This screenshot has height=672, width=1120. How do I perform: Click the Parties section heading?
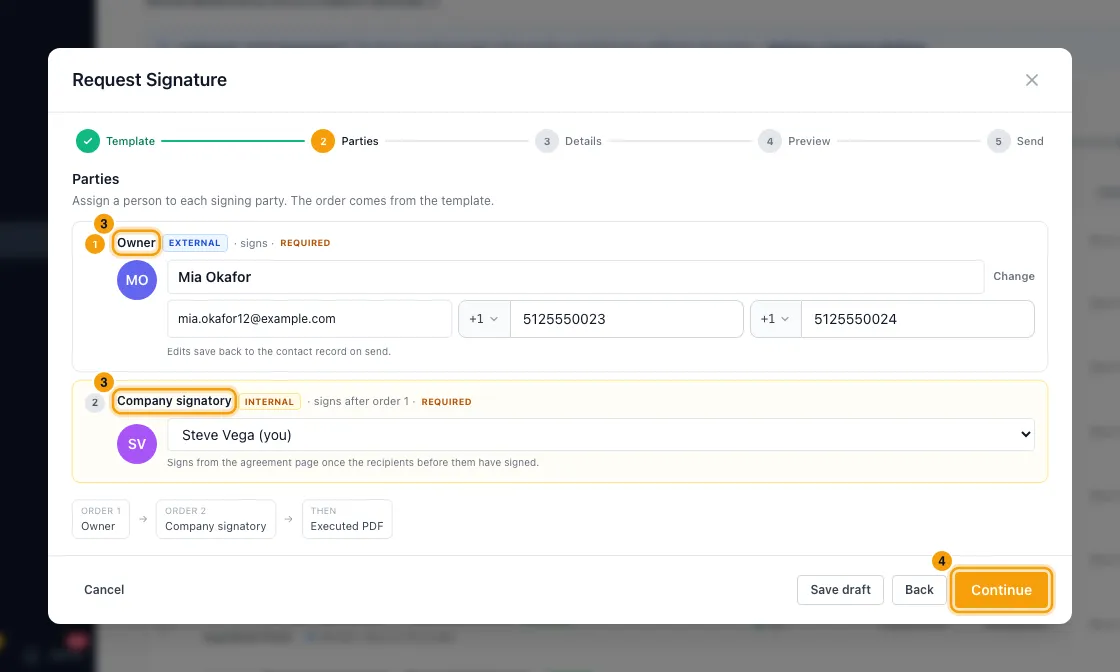pos(96,179)
